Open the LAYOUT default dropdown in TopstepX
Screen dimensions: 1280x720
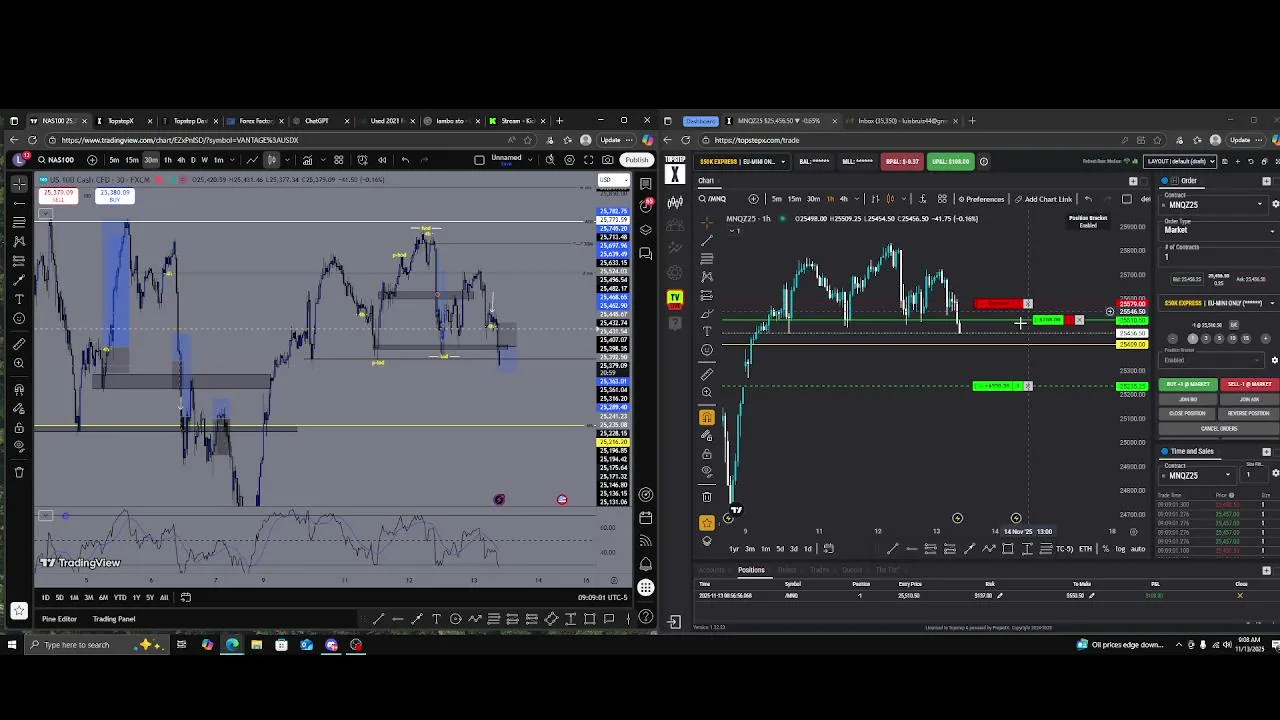pyautogui.click(x=1181, y=161)
